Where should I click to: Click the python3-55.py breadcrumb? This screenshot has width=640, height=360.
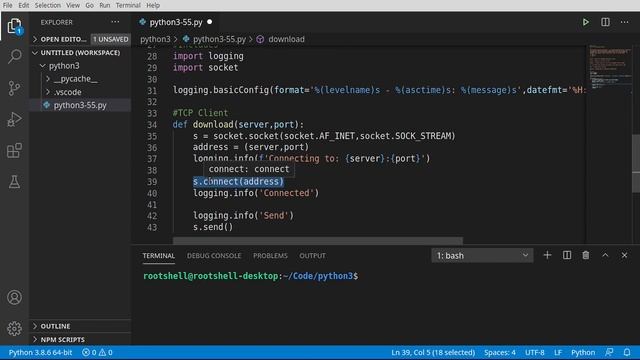coord(214,39)
